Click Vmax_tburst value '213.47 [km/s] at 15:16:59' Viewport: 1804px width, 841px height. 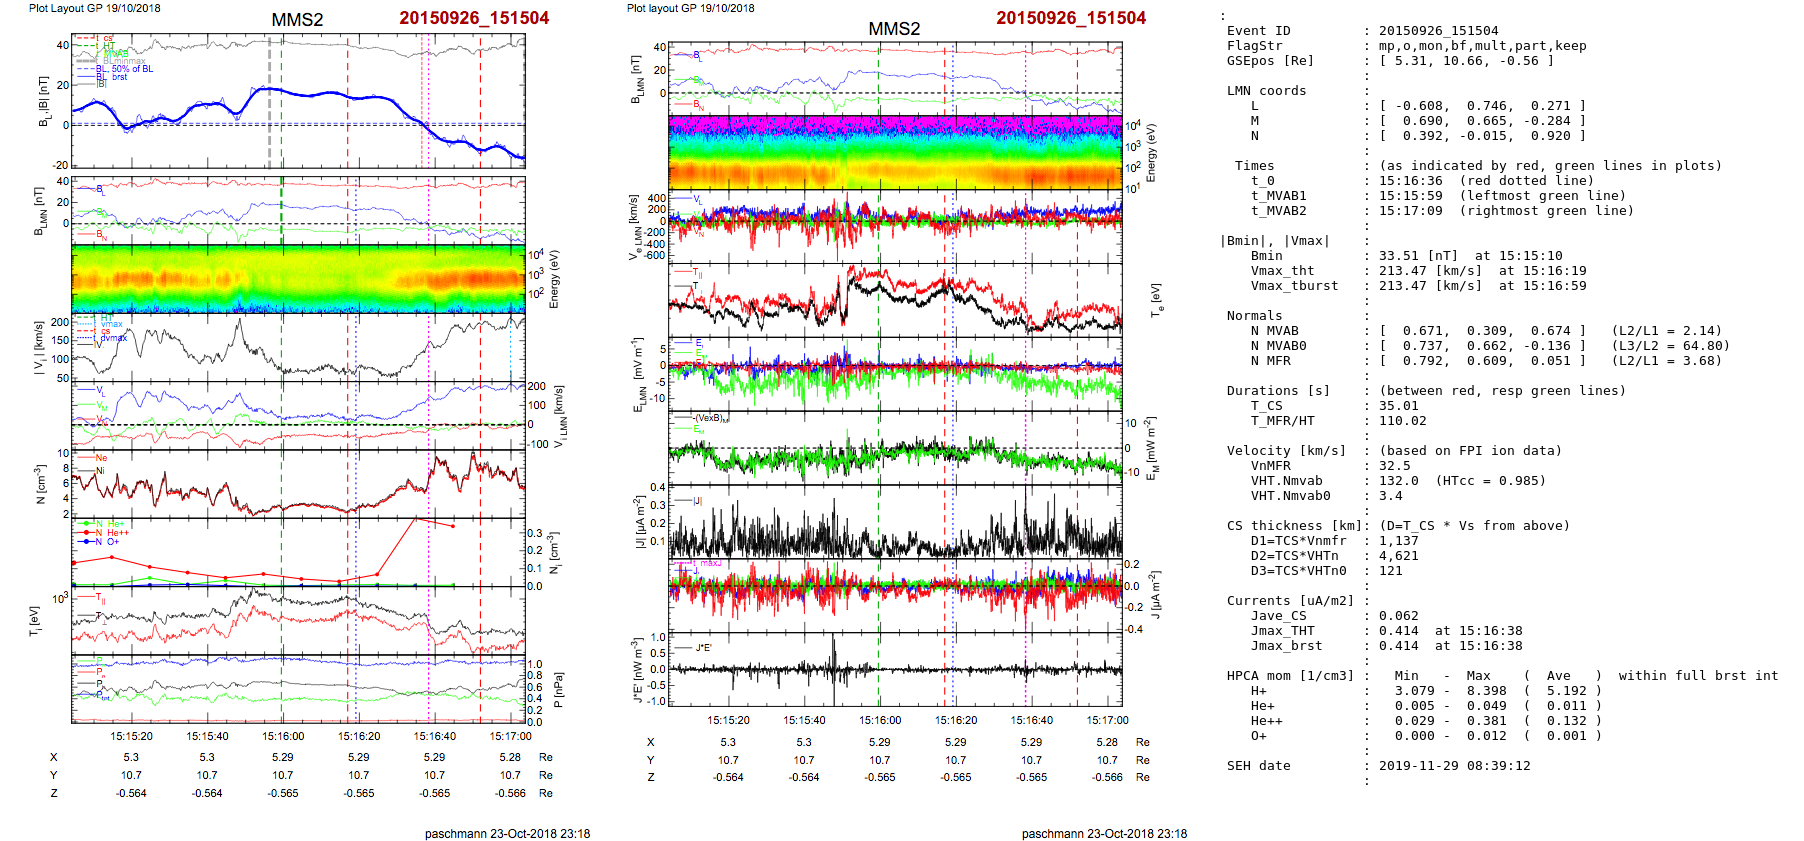1483,286
